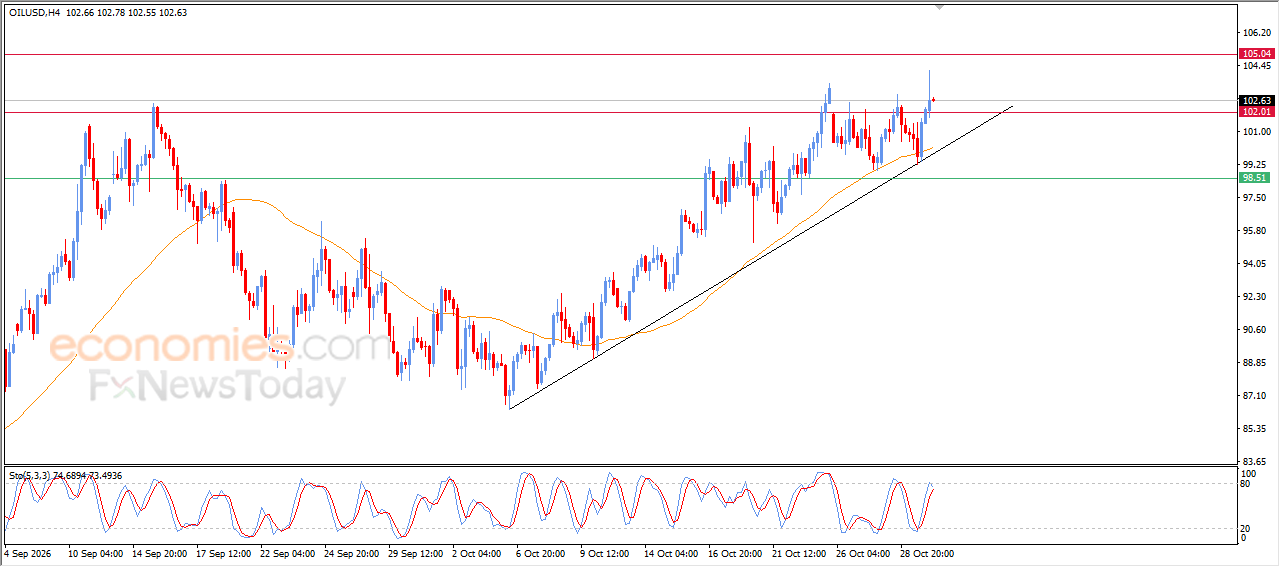Screen dimensions: 1280x567
Task: Click the 9 Oct 12:00 date label
Action: tap(606, 552)
